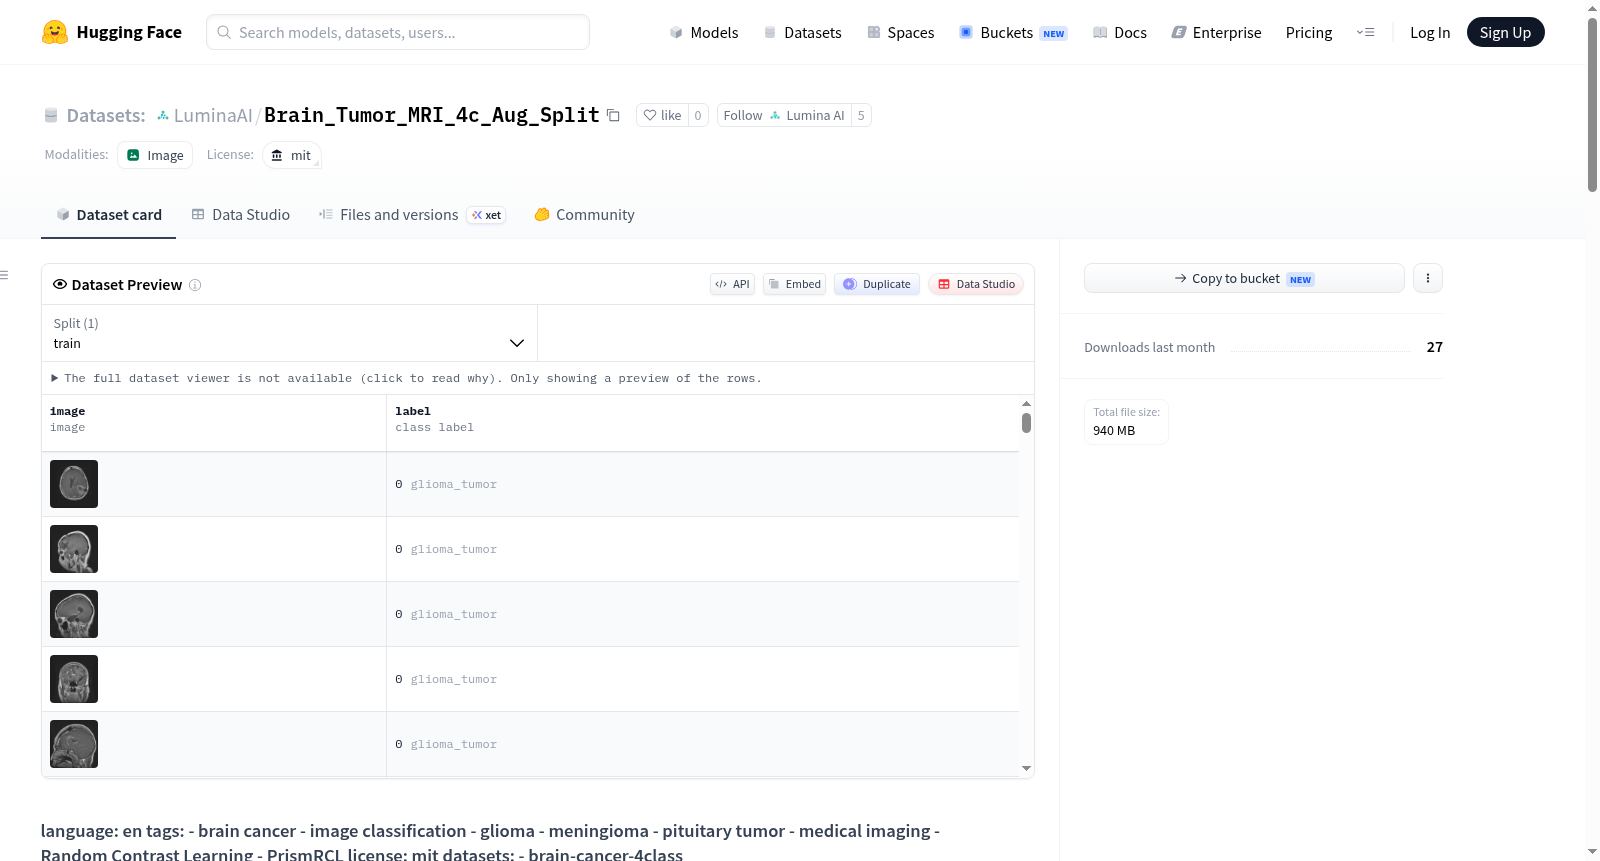Screen dimensions: 1600x861
Task: Copy dataset name with the copy icon
Action: tap(613, 115)
